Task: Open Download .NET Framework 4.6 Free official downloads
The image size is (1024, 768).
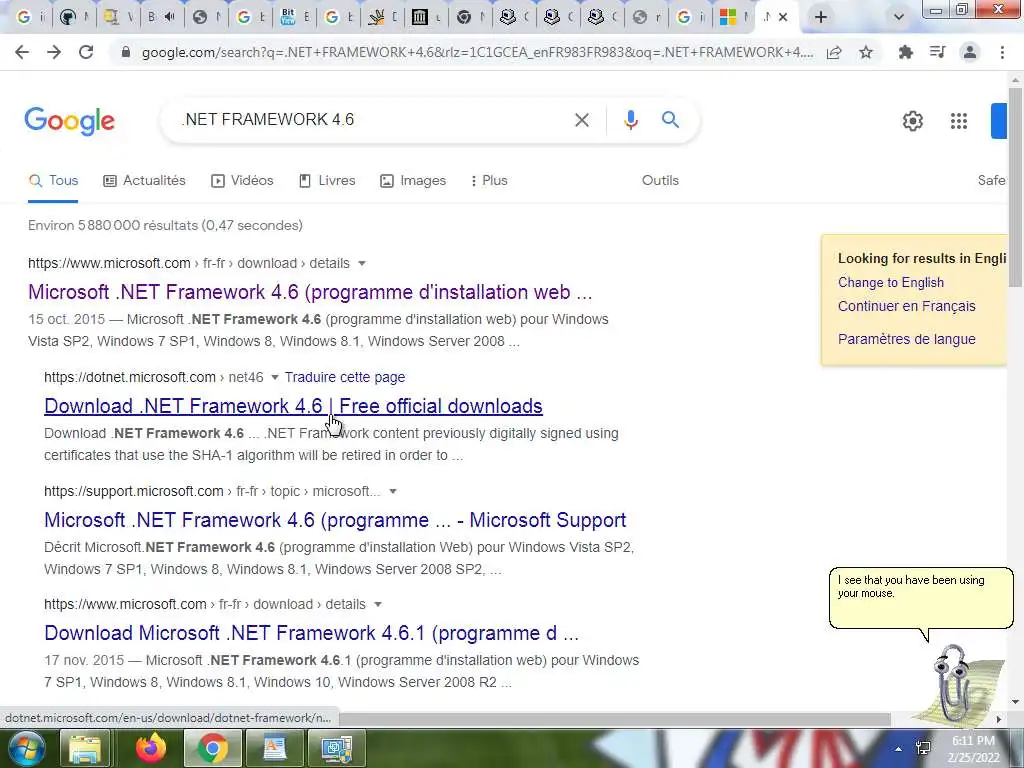Action: [x=293, y=406]
